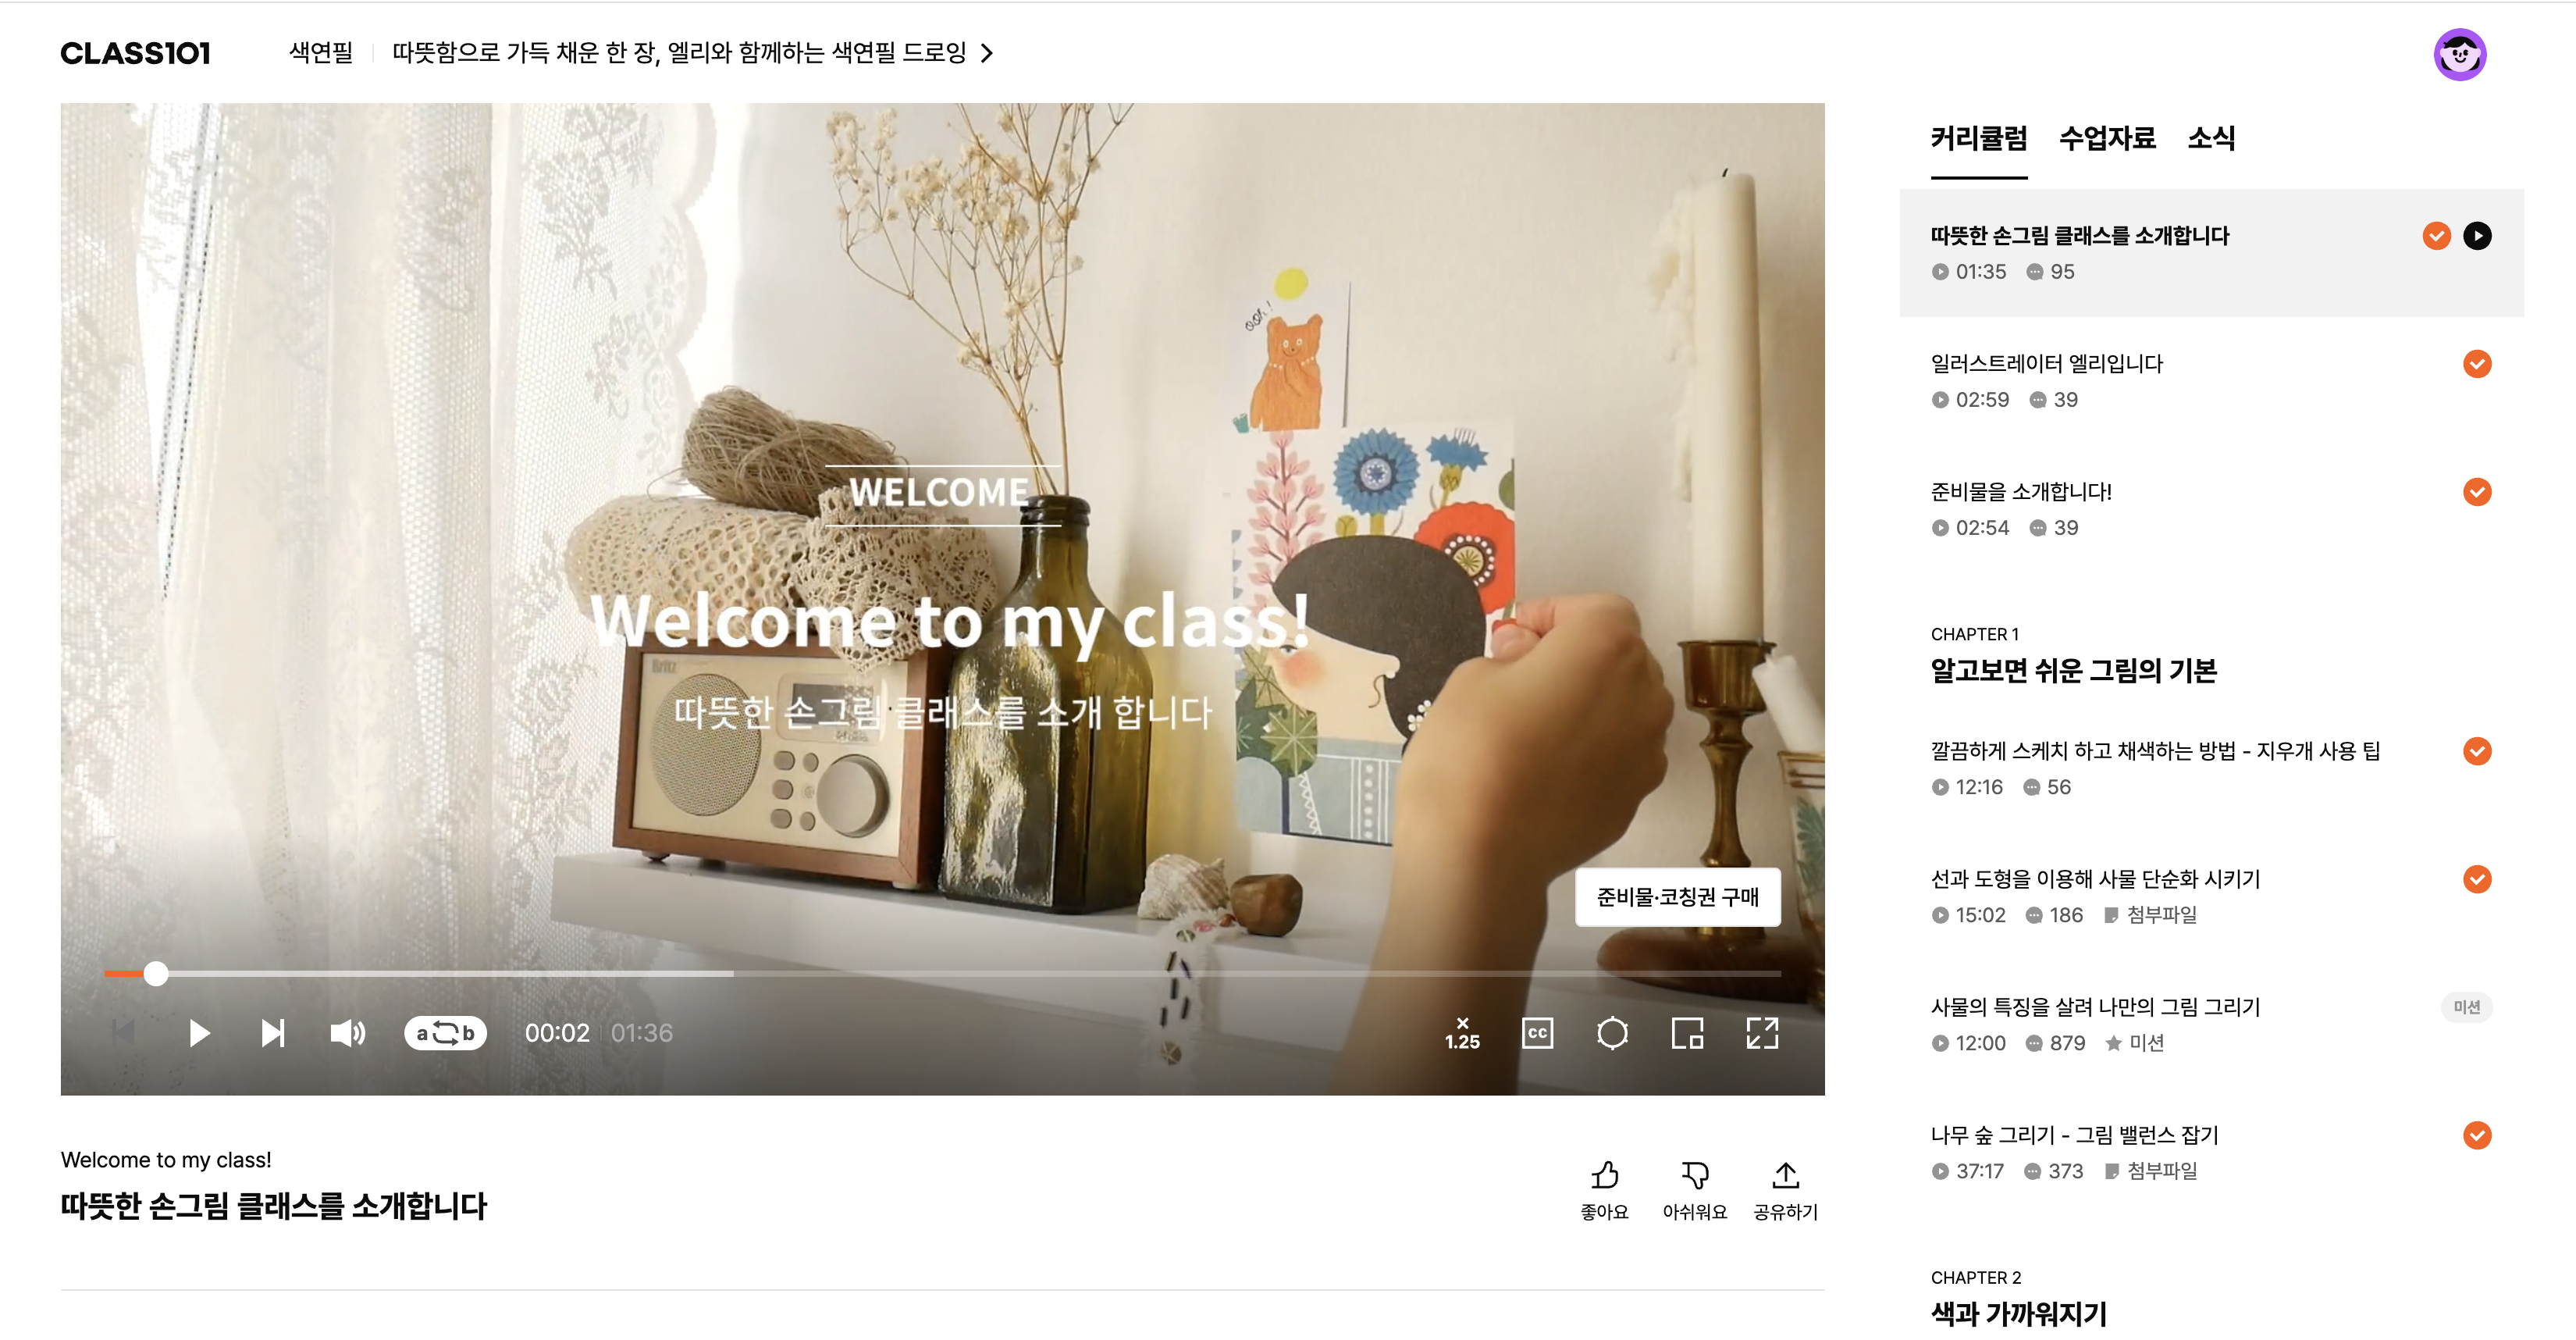Click the video progress bar handle
This screenshot has height=1340, width=2576.
[156, 973]
